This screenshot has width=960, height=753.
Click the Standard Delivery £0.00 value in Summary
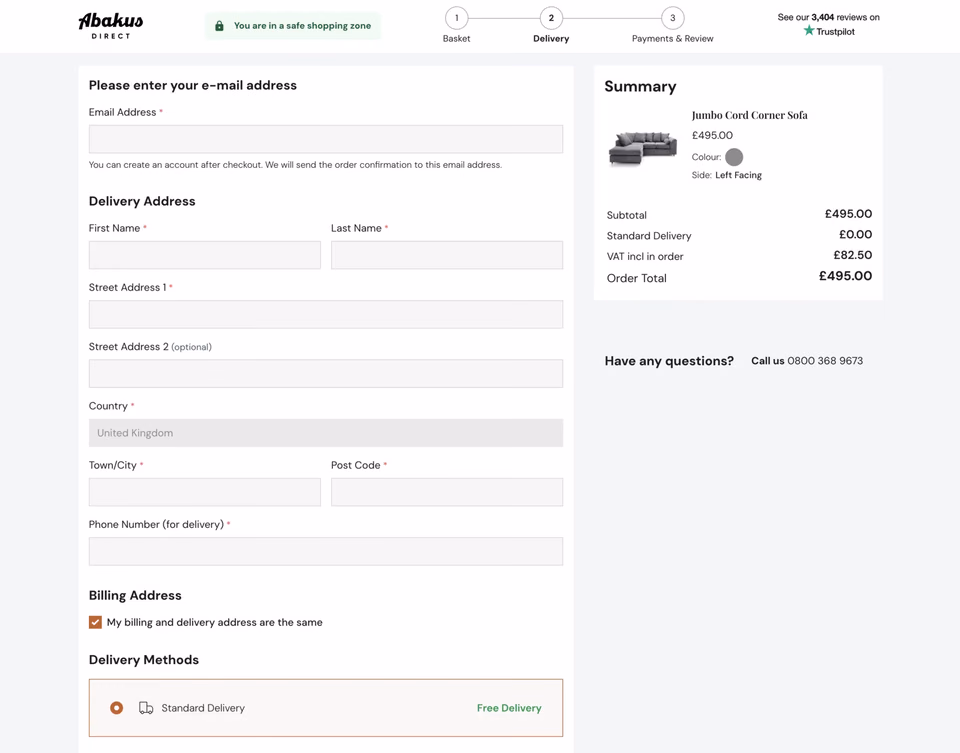tap(855, 234)
